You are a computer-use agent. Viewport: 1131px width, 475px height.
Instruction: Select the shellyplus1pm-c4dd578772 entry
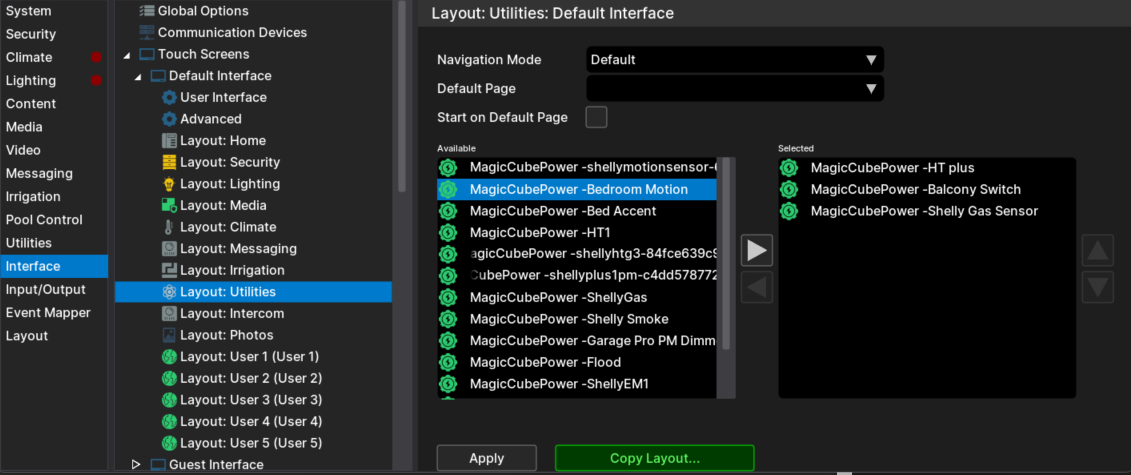pyautogui.click(x=577, y=275)
